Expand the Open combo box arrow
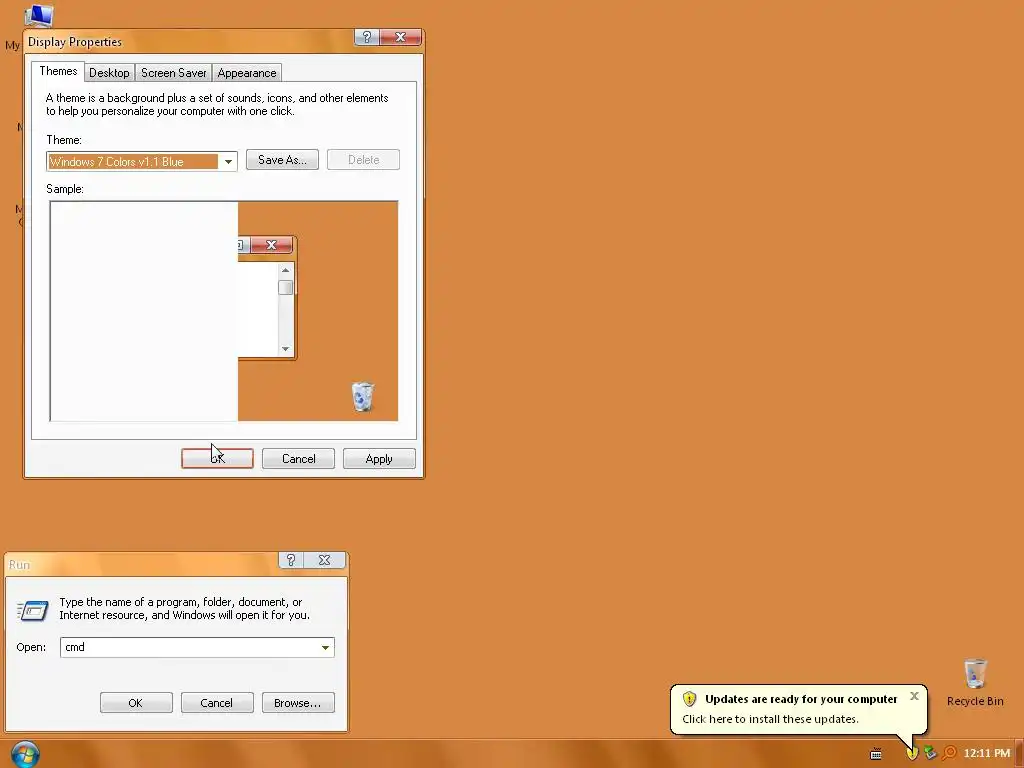The height and width of the screenshot is (768, 1024). pyautogui.click(x=325, y=647)
